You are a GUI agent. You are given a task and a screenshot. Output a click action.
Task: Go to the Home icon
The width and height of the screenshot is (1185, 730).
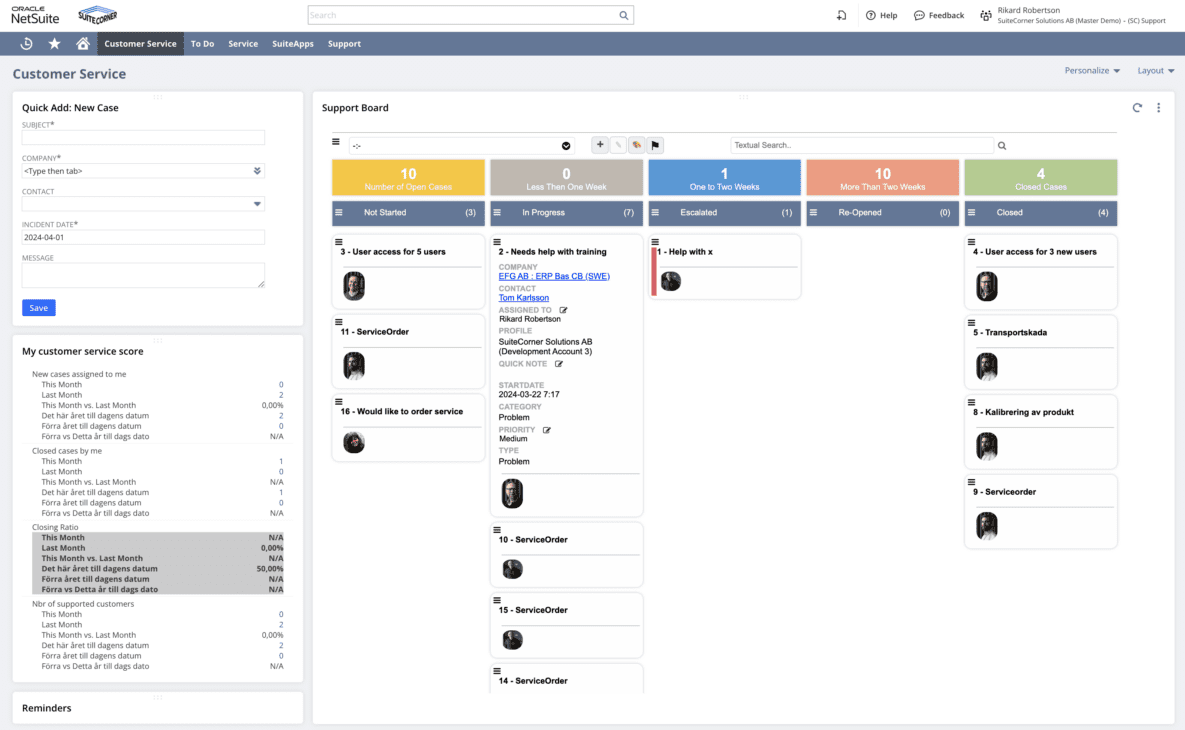(82, 44)
